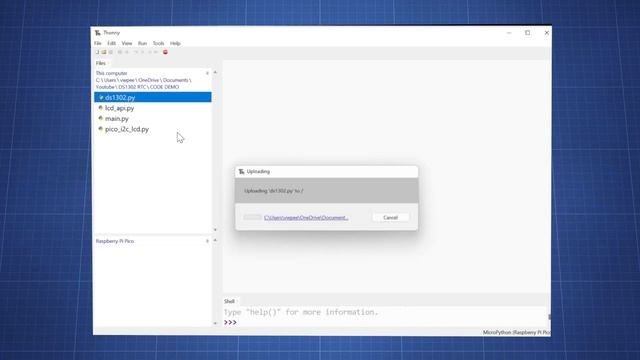Image resolution: width=640 pixels, height=360 pixels.
Task: Click the scroll-up arrow of the Raspberry Pi Pico list
Action: point(215,240)
